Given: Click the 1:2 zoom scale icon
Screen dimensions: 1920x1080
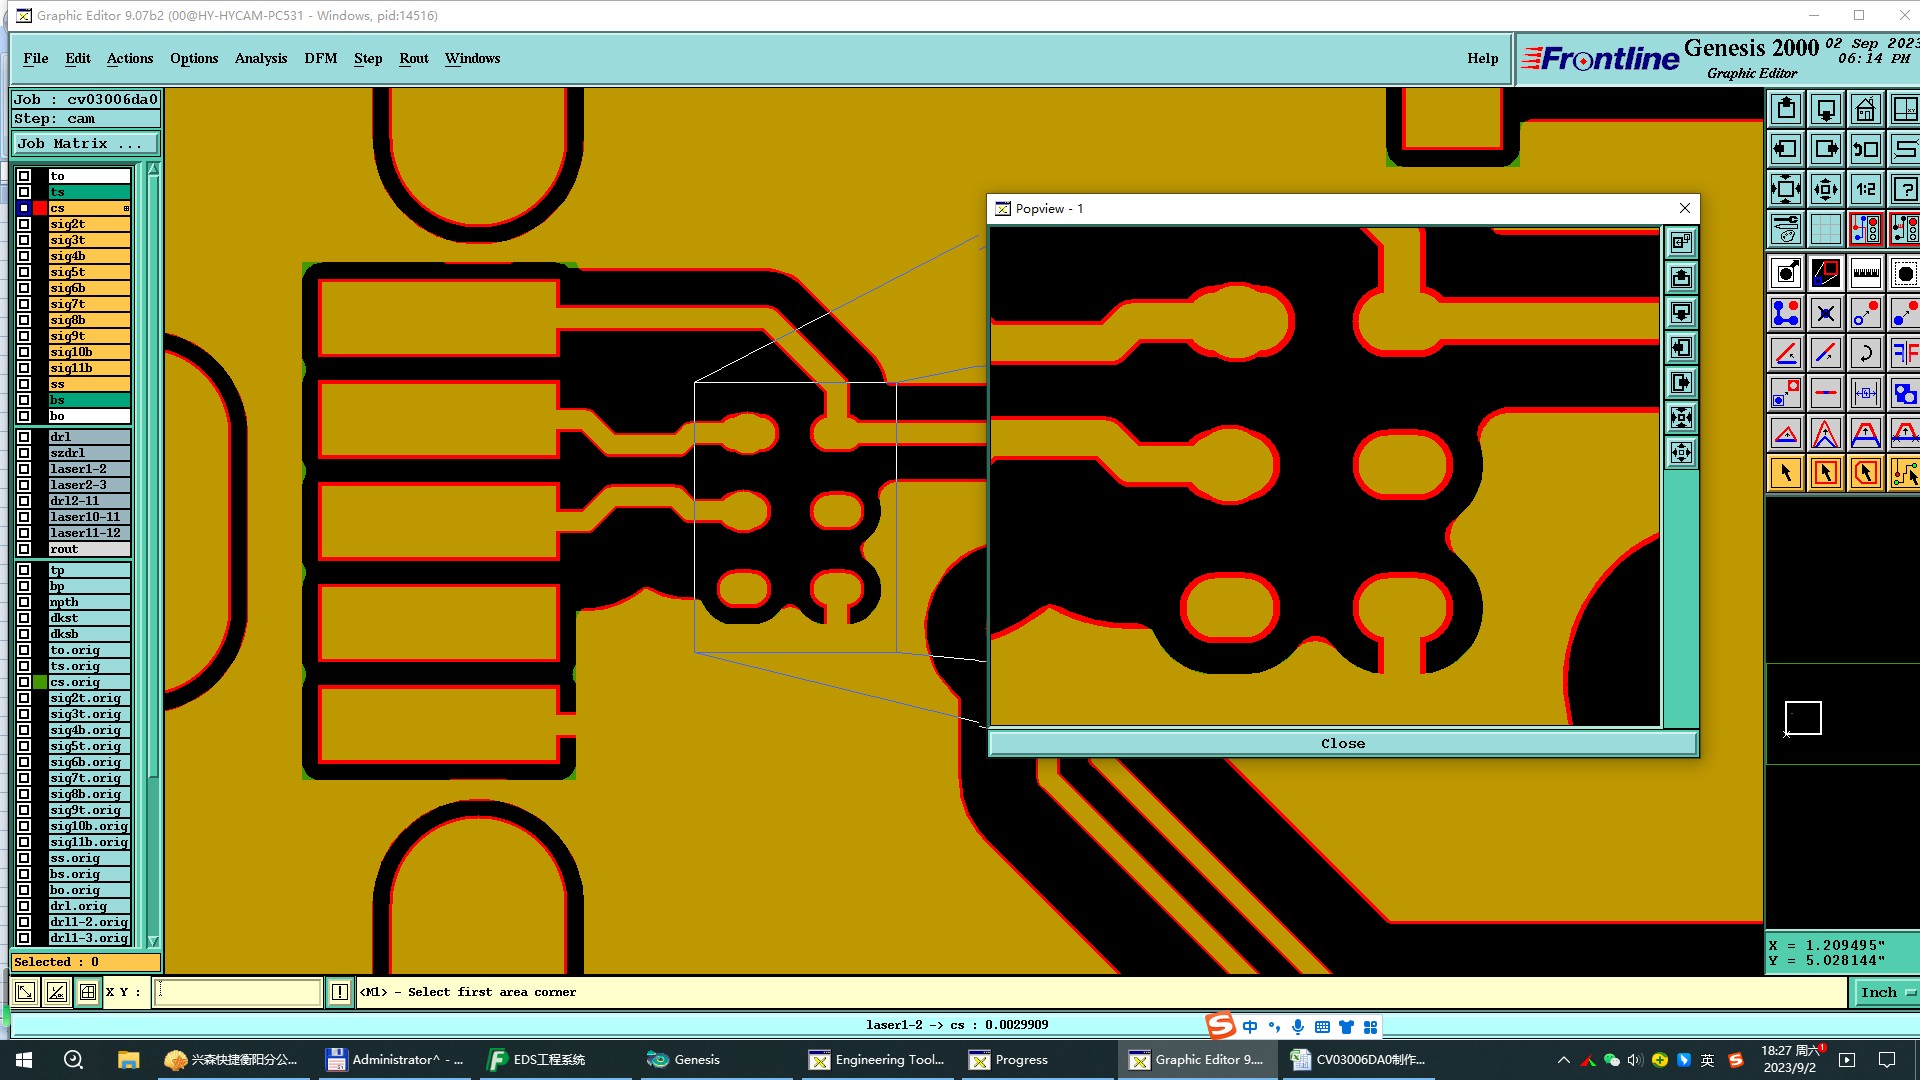Looking at the screenshot, I should 1865,189.
